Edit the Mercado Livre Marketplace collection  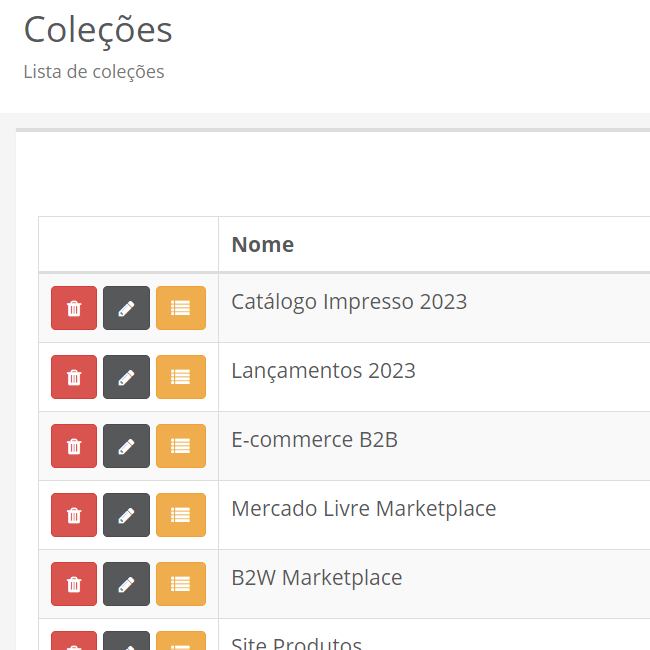(126, 515)
